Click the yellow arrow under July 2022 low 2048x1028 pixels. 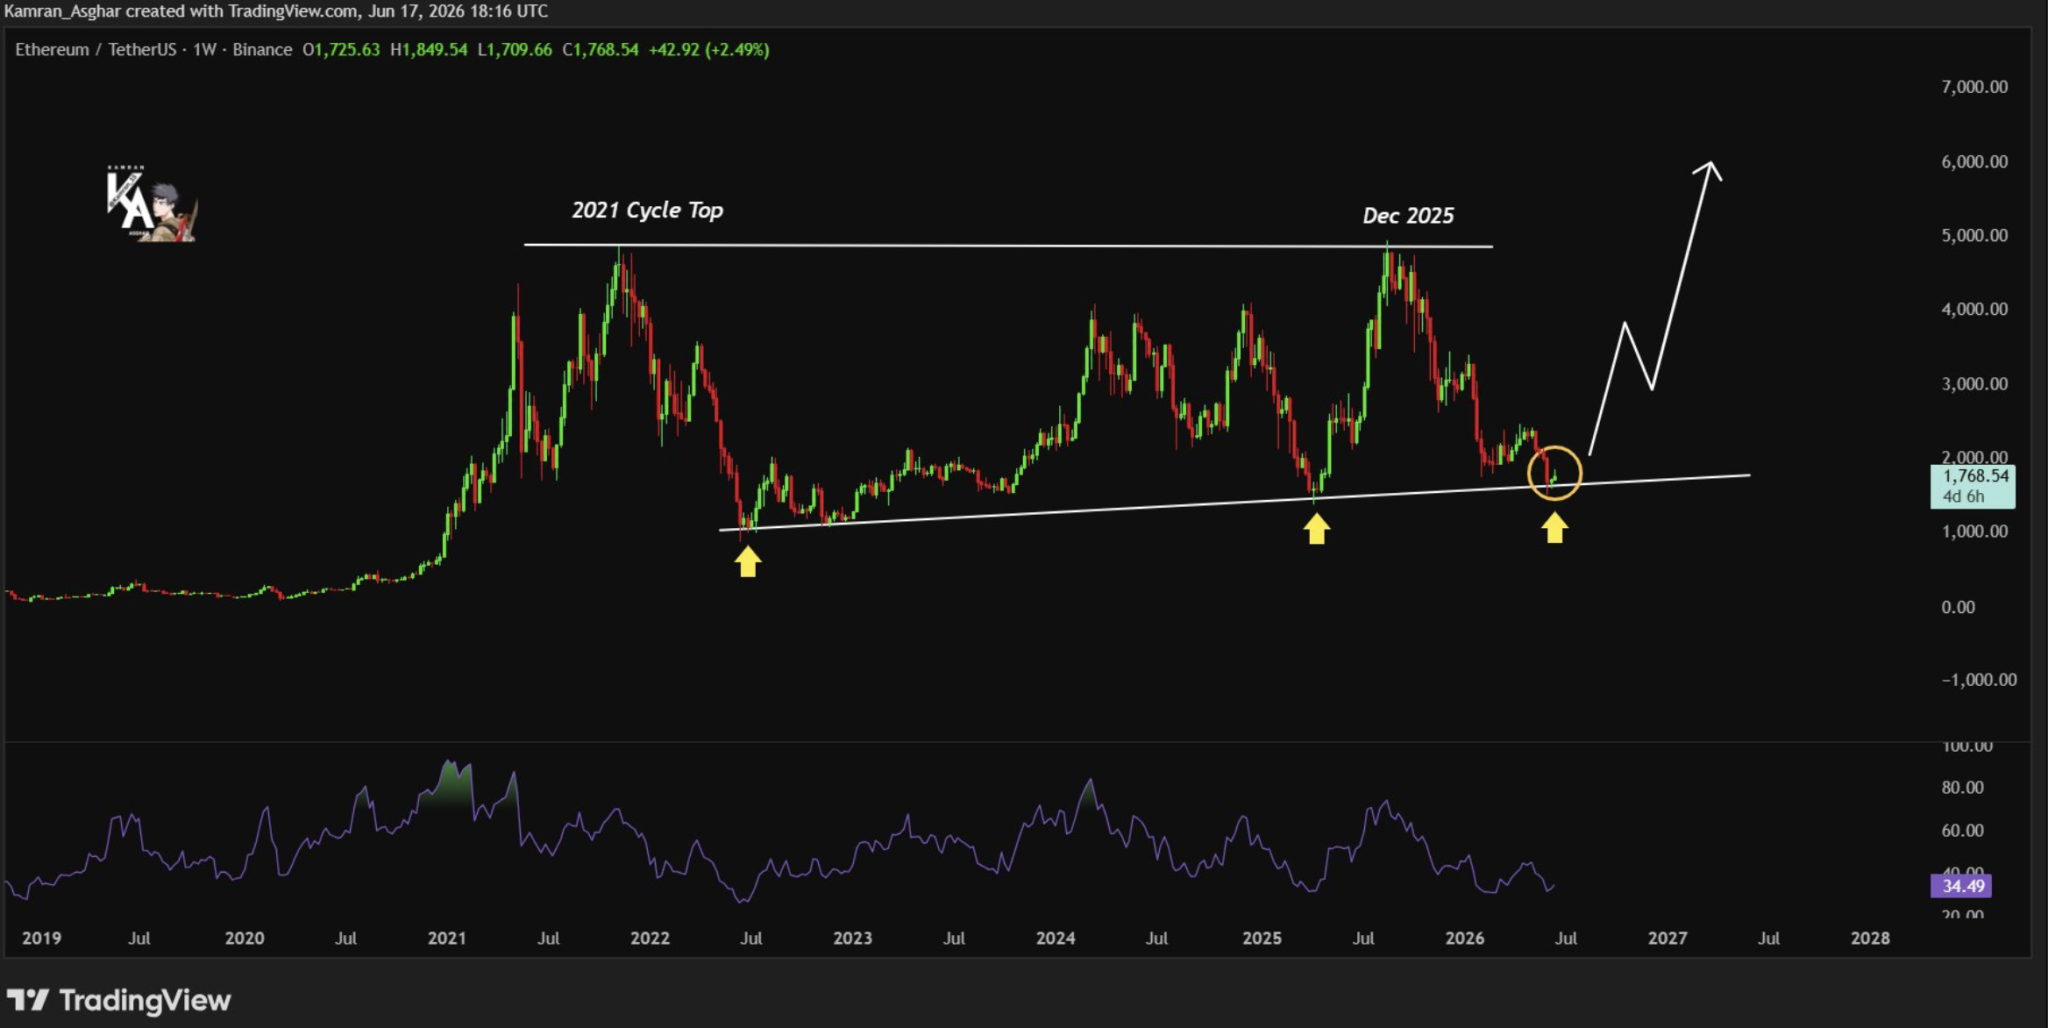tap(748, 562)
